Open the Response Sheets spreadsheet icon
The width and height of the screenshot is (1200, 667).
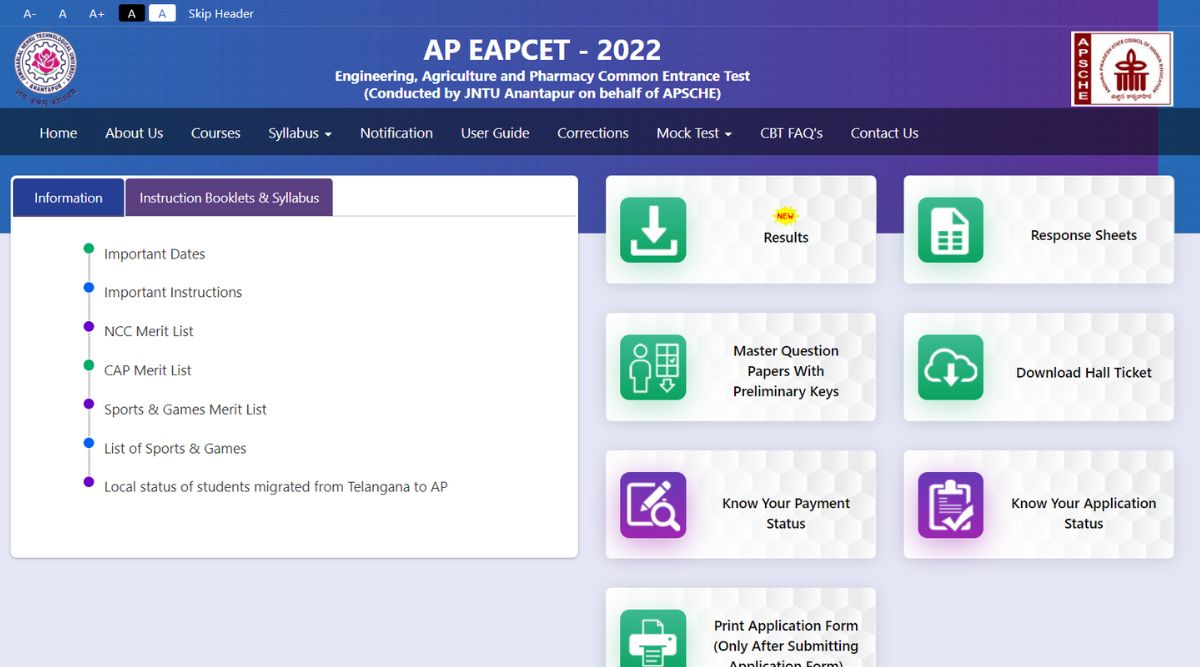click(950, 230)
